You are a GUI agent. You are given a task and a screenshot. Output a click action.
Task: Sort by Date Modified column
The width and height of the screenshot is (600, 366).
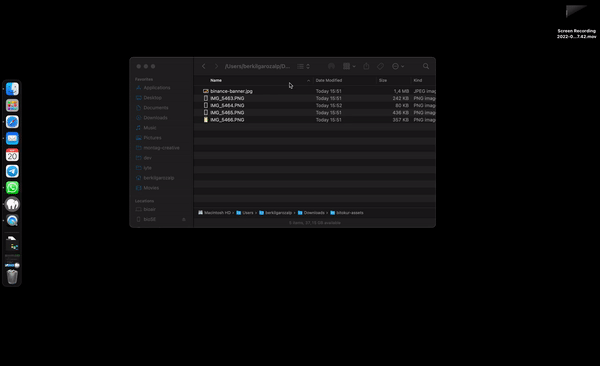click(x=329, y=80)
